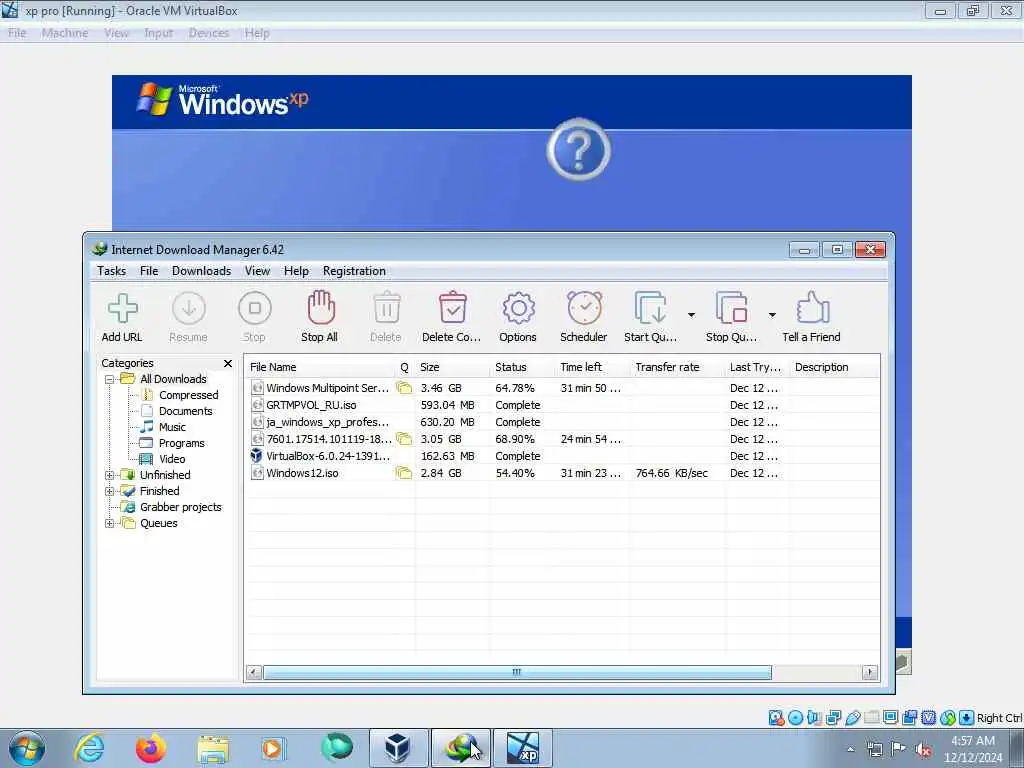Select the GRTMPVOL_RU.iso download
The image size is (1024, 768).
(x=562, y=405)
